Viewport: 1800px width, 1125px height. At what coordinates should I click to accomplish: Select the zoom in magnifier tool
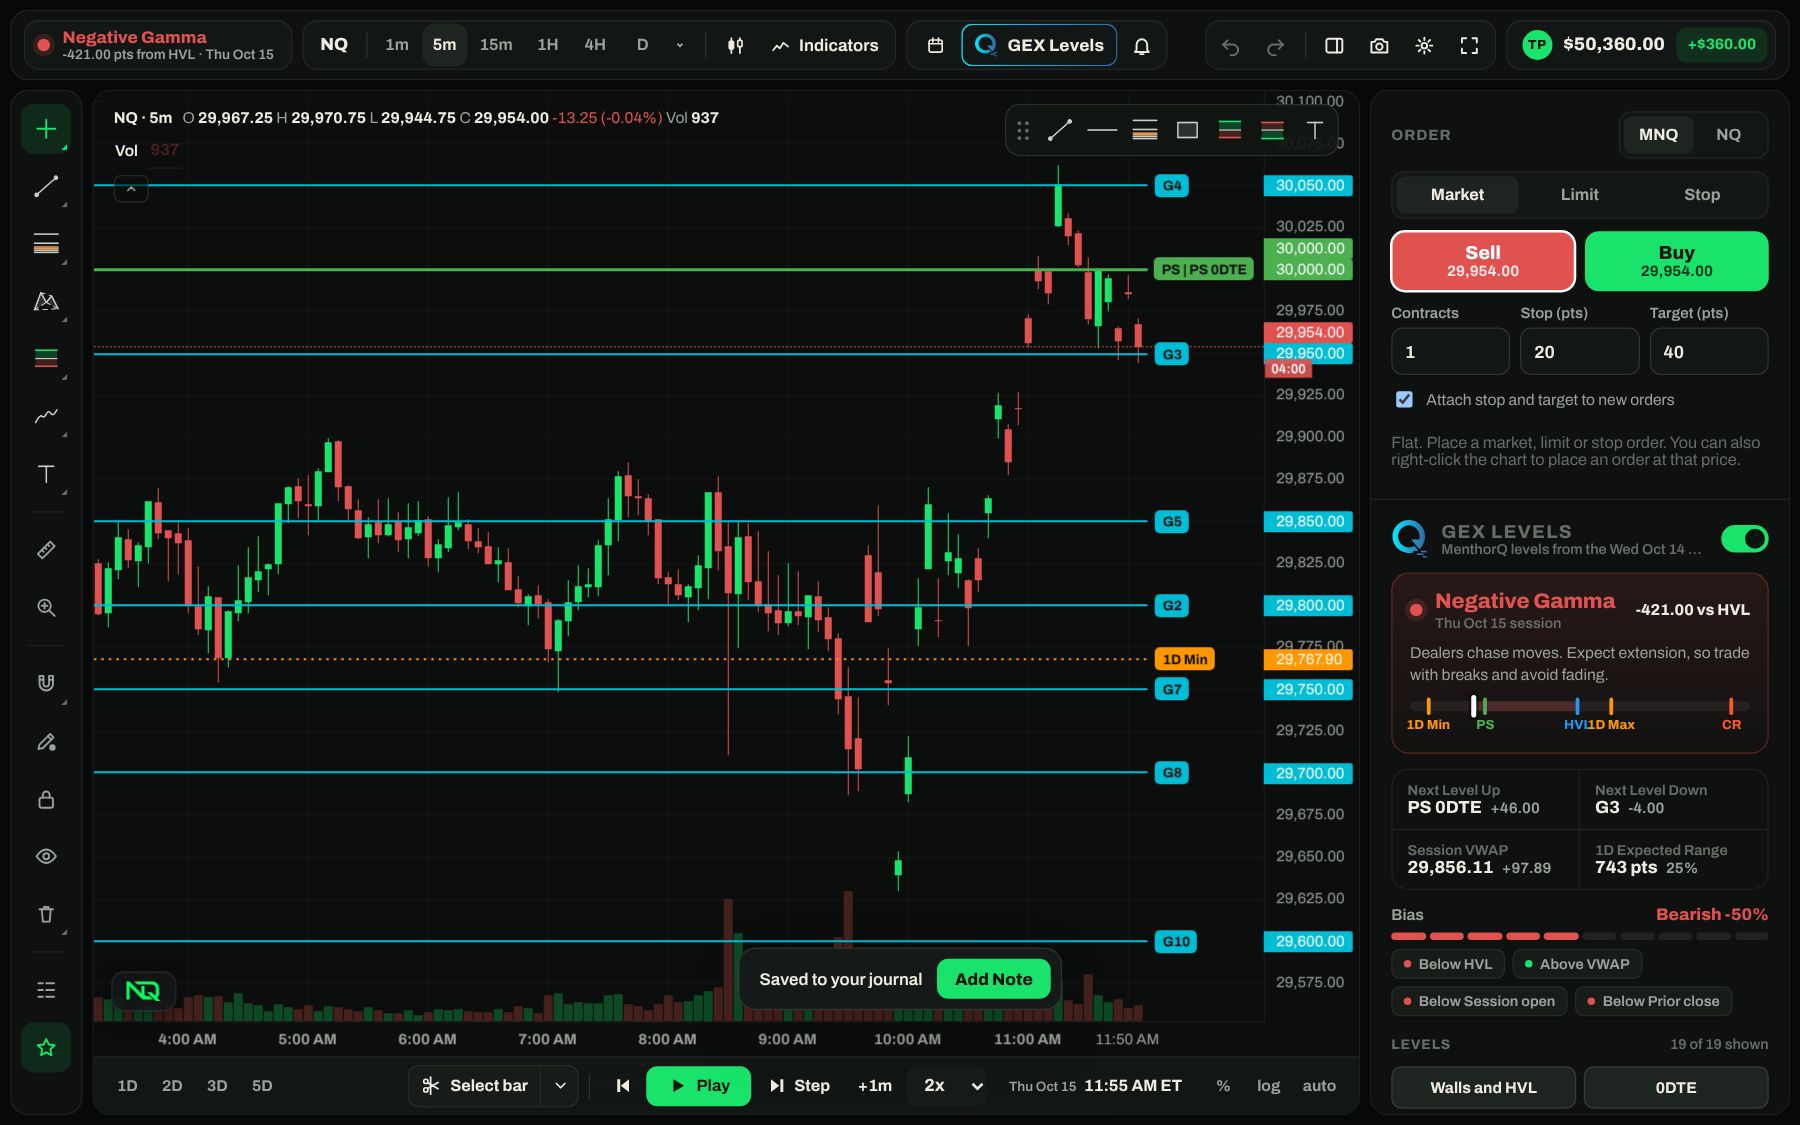[x=46, y=608]
